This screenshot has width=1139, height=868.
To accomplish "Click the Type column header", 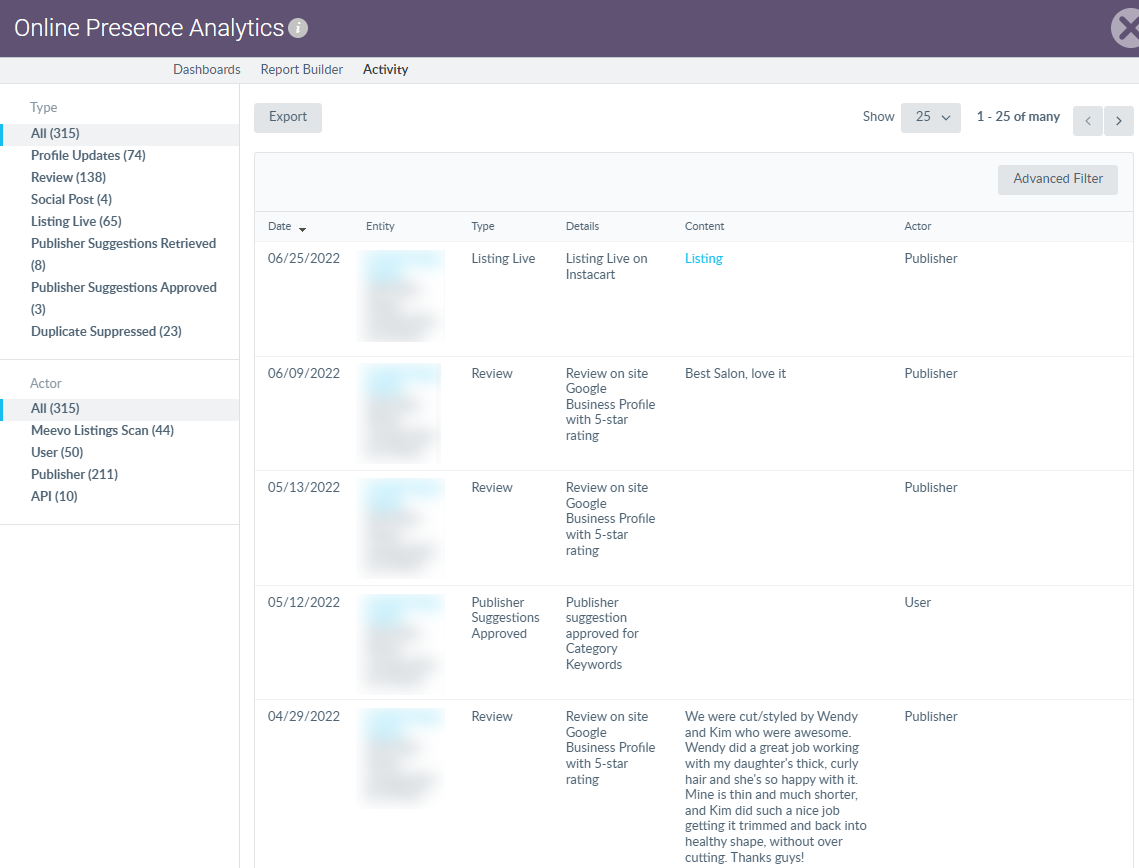I will click(x=482, y=227).
